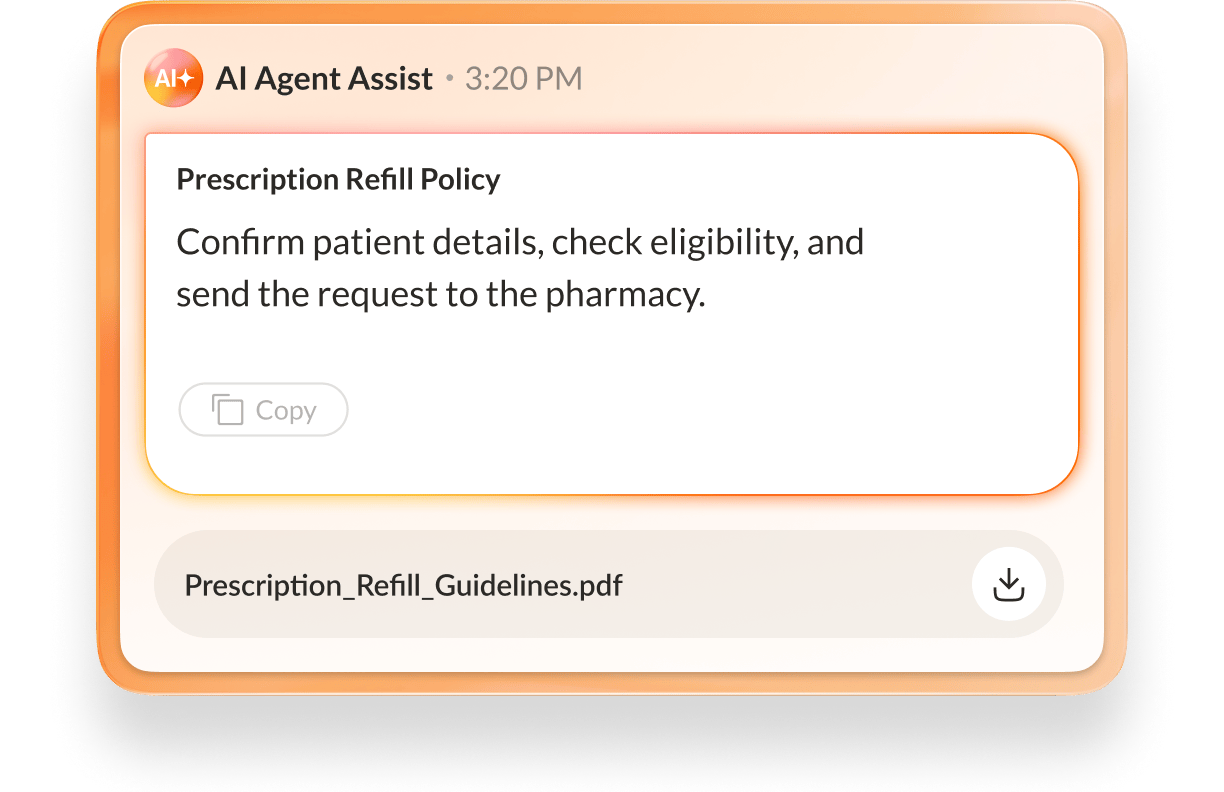Copy the prescription refill policy text
This screenshot has height=792, width=1224.
click(263, 409)
